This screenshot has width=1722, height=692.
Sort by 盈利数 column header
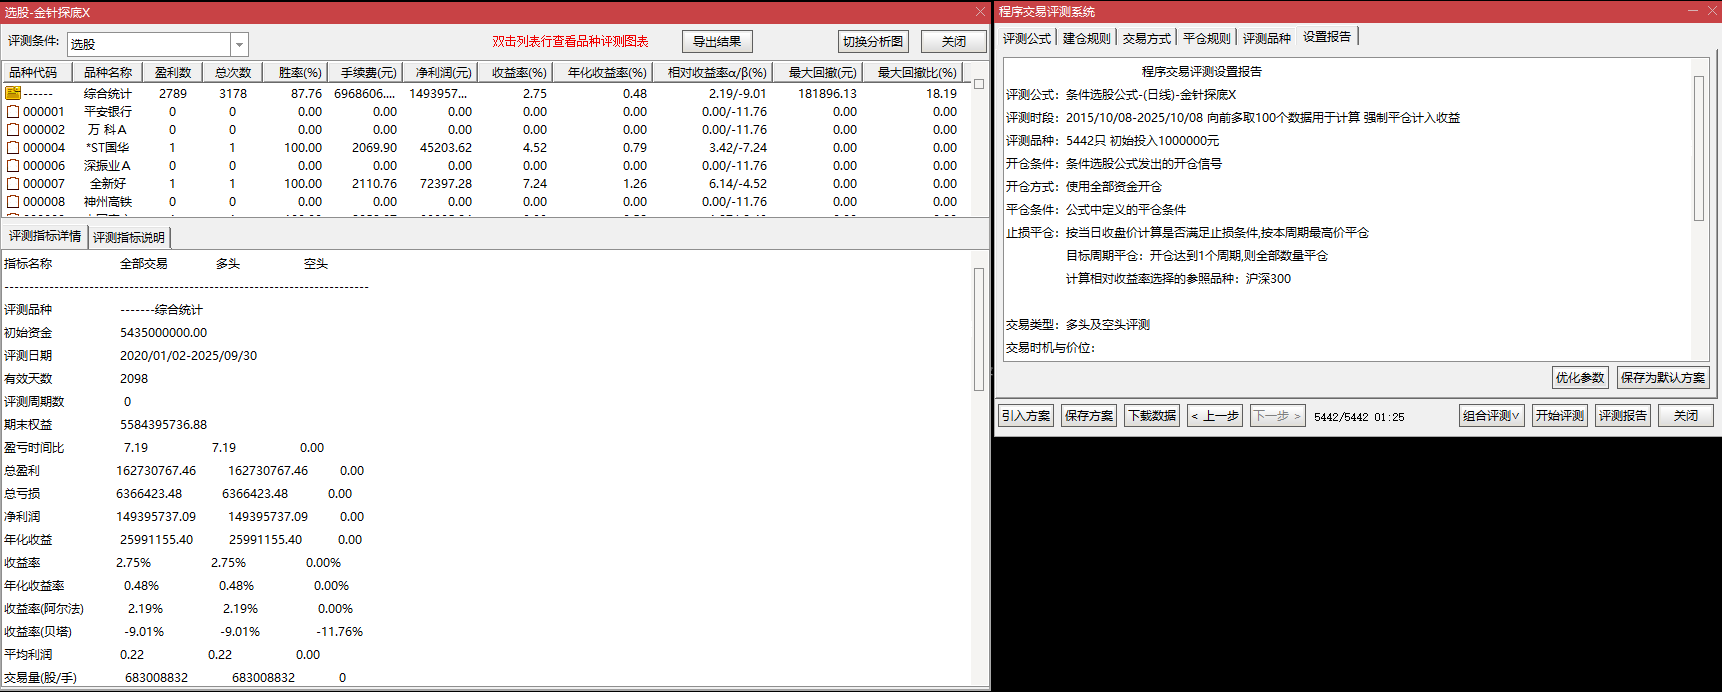[173, 72]
